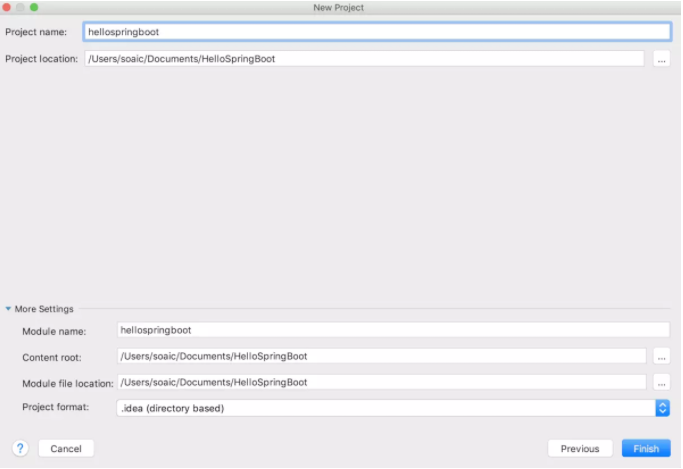Click into the Project location path field
The height and width of the screenshot is (469, 683).
pos(364,59)
